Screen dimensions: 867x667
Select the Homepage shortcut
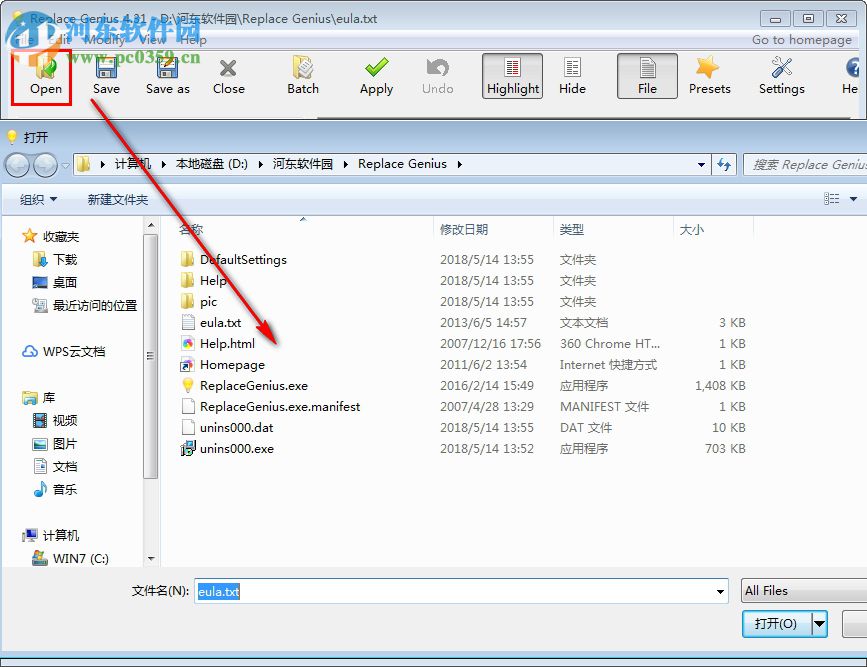click(x=232, y=364)
